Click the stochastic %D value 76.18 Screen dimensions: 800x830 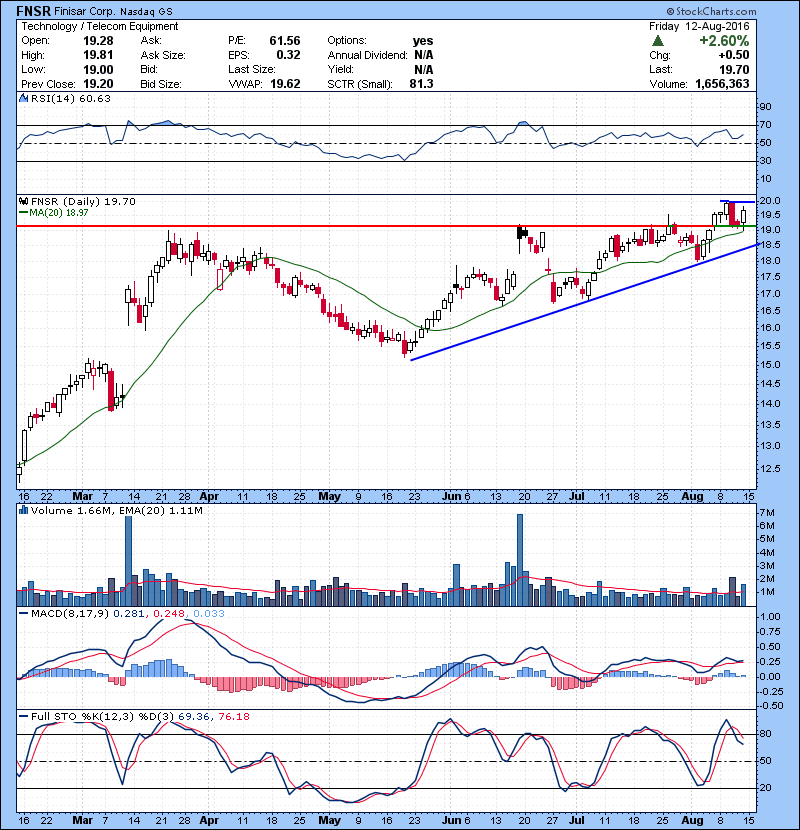[233, 716]
